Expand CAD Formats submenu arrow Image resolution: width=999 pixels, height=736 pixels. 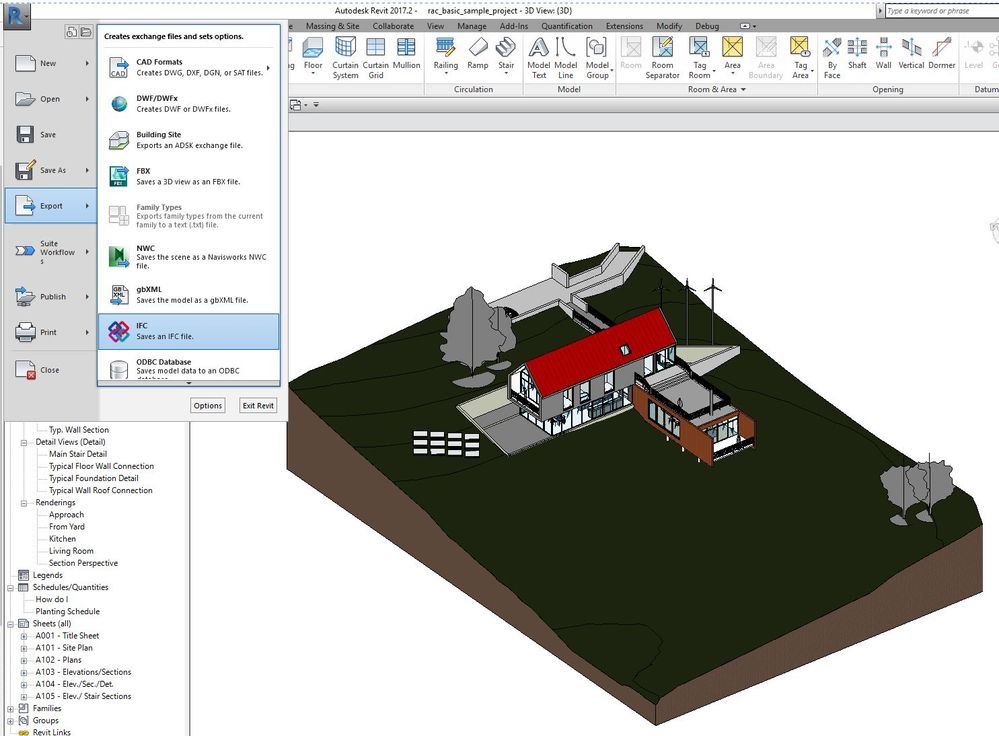tap(268, 68)
